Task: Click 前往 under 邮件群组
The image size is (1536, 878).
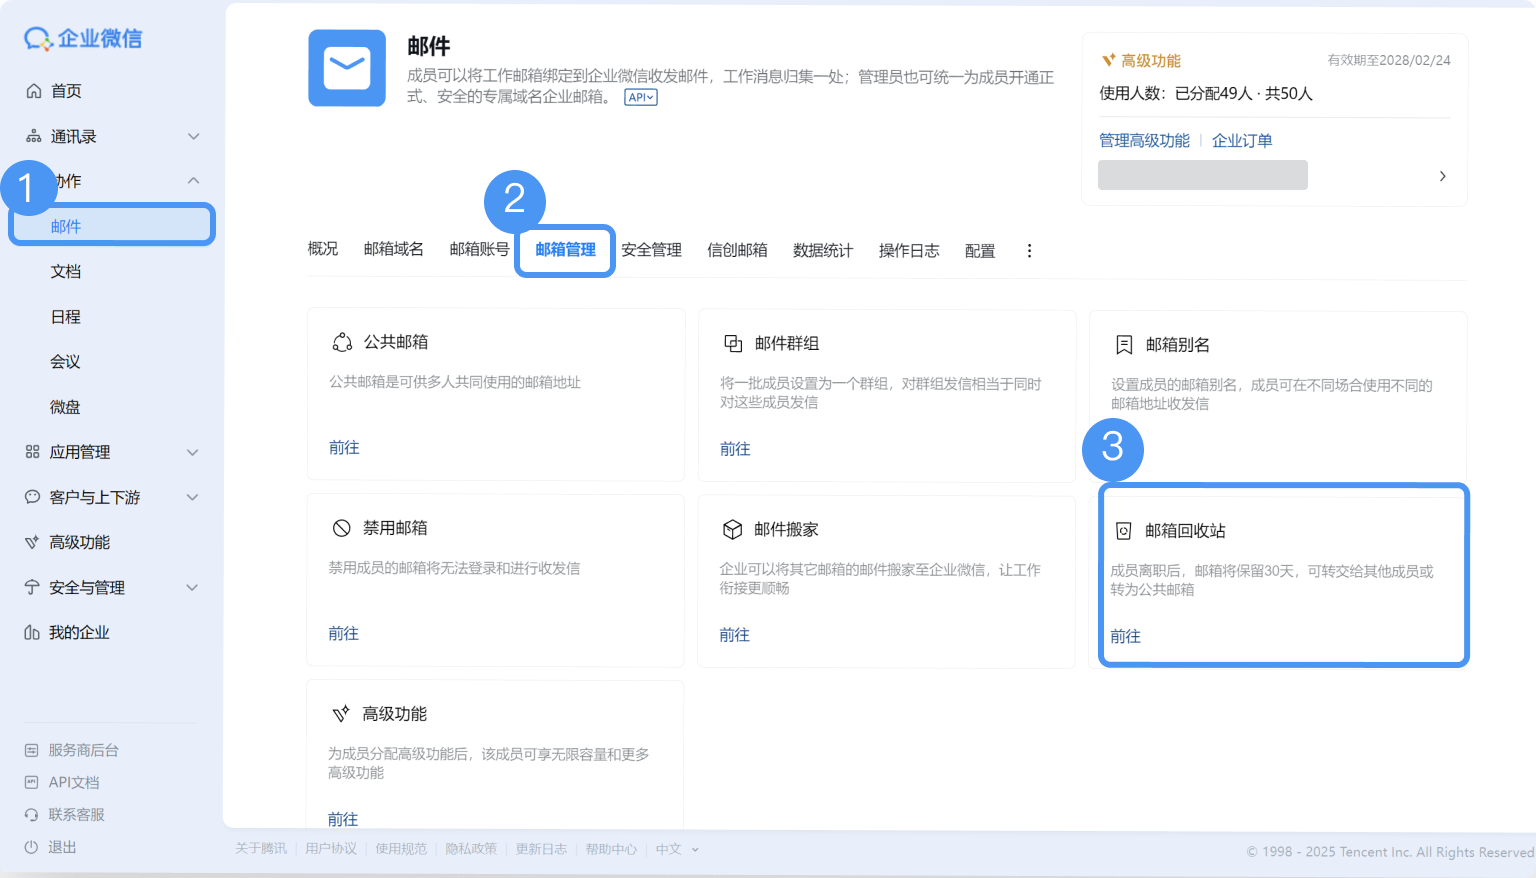Action: coord(735,450)
